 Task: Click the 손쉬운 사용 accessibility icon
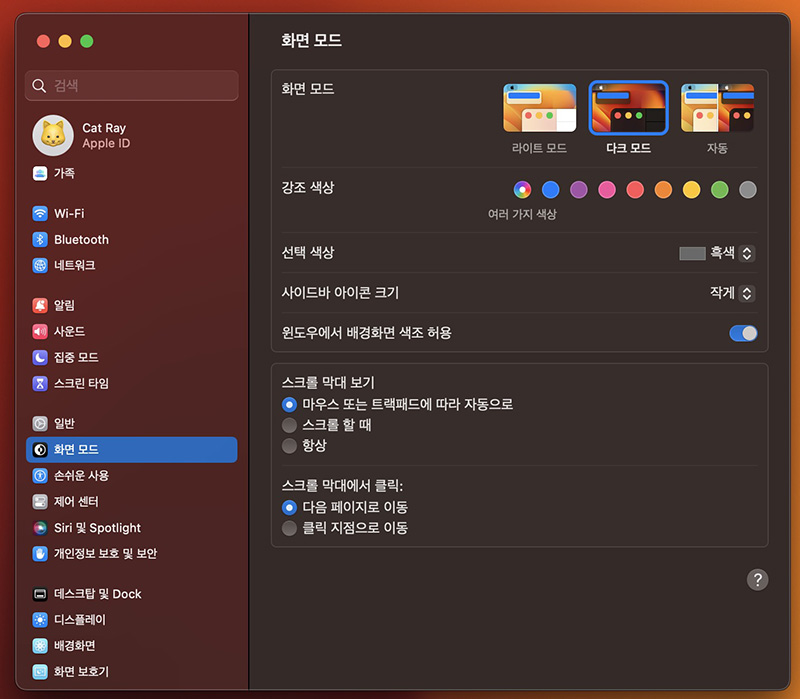tap(40, 476)
